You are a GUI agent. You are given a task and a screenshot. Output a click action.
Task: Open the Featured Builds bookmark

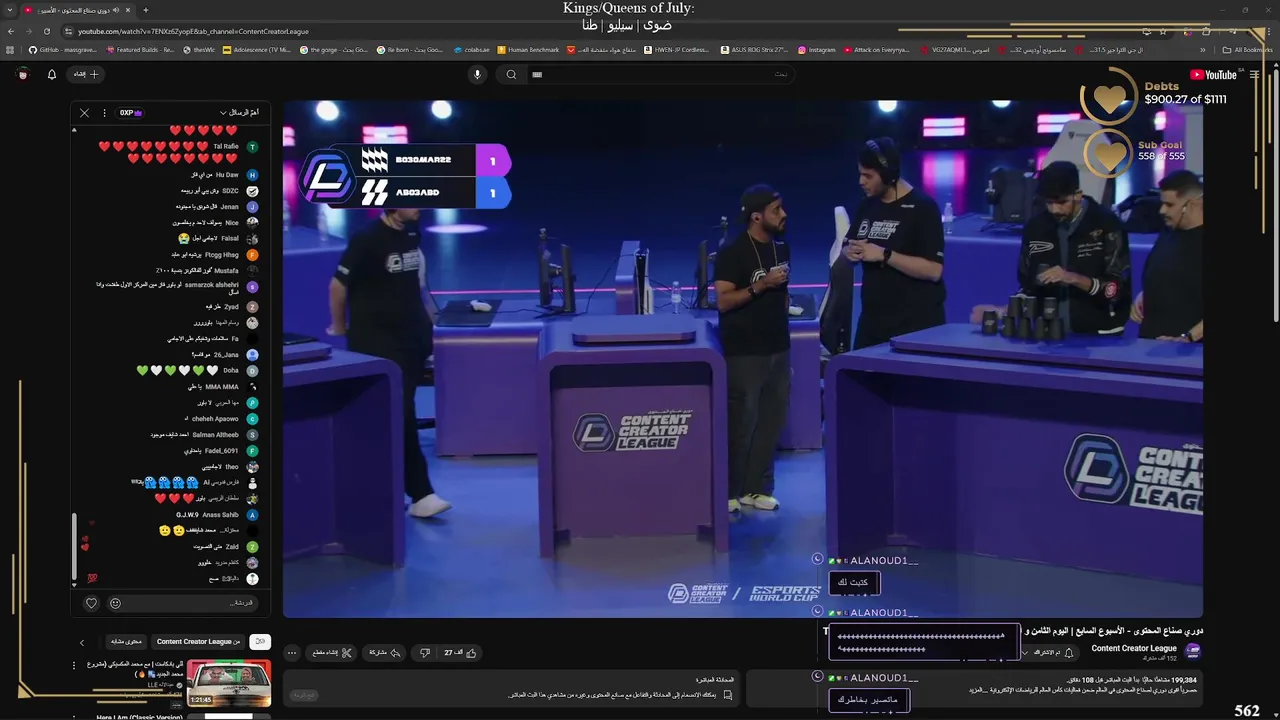click(x=140, y=49)
